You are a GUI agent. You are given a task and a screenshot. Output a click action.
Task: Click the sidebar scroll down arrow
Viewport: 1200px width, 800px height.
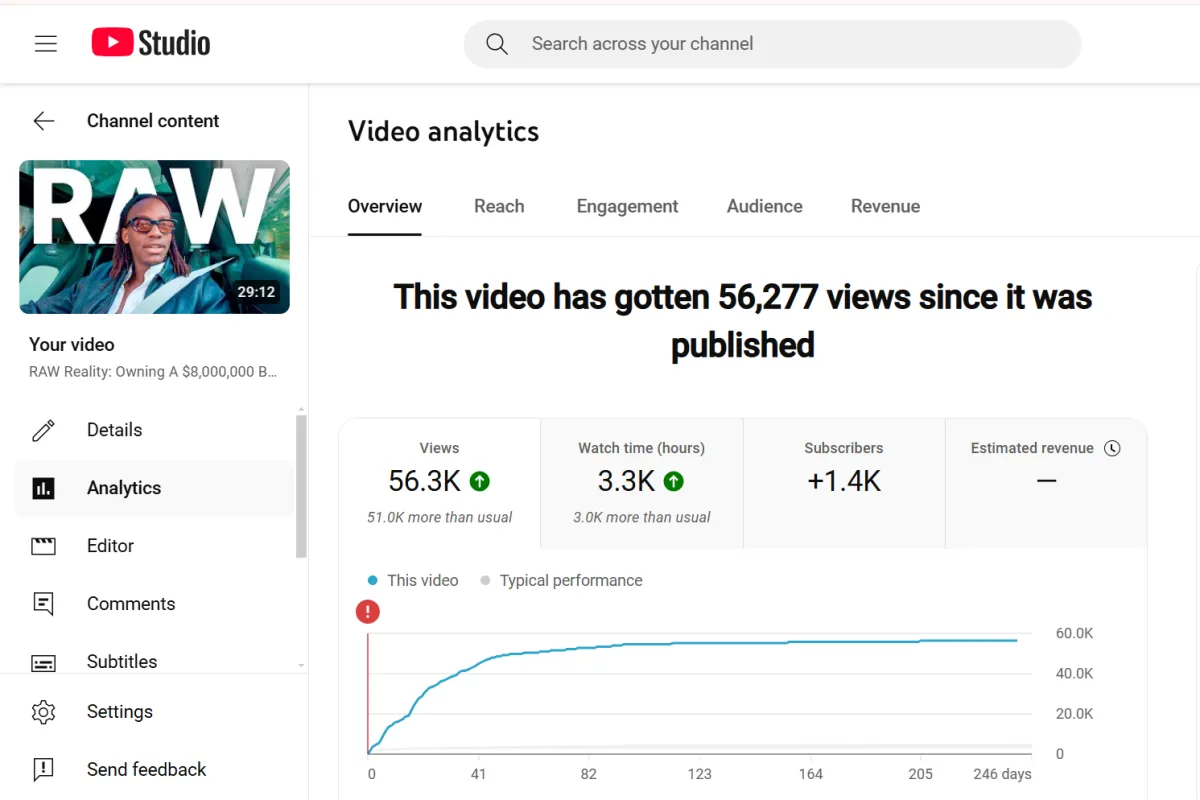click(x=301, y=665)
